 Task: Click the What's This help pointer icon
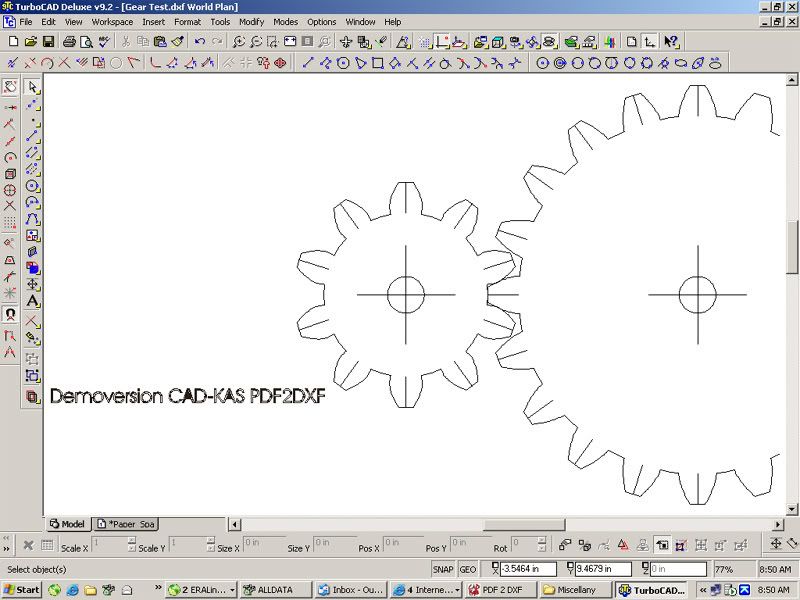click(671, 42)
